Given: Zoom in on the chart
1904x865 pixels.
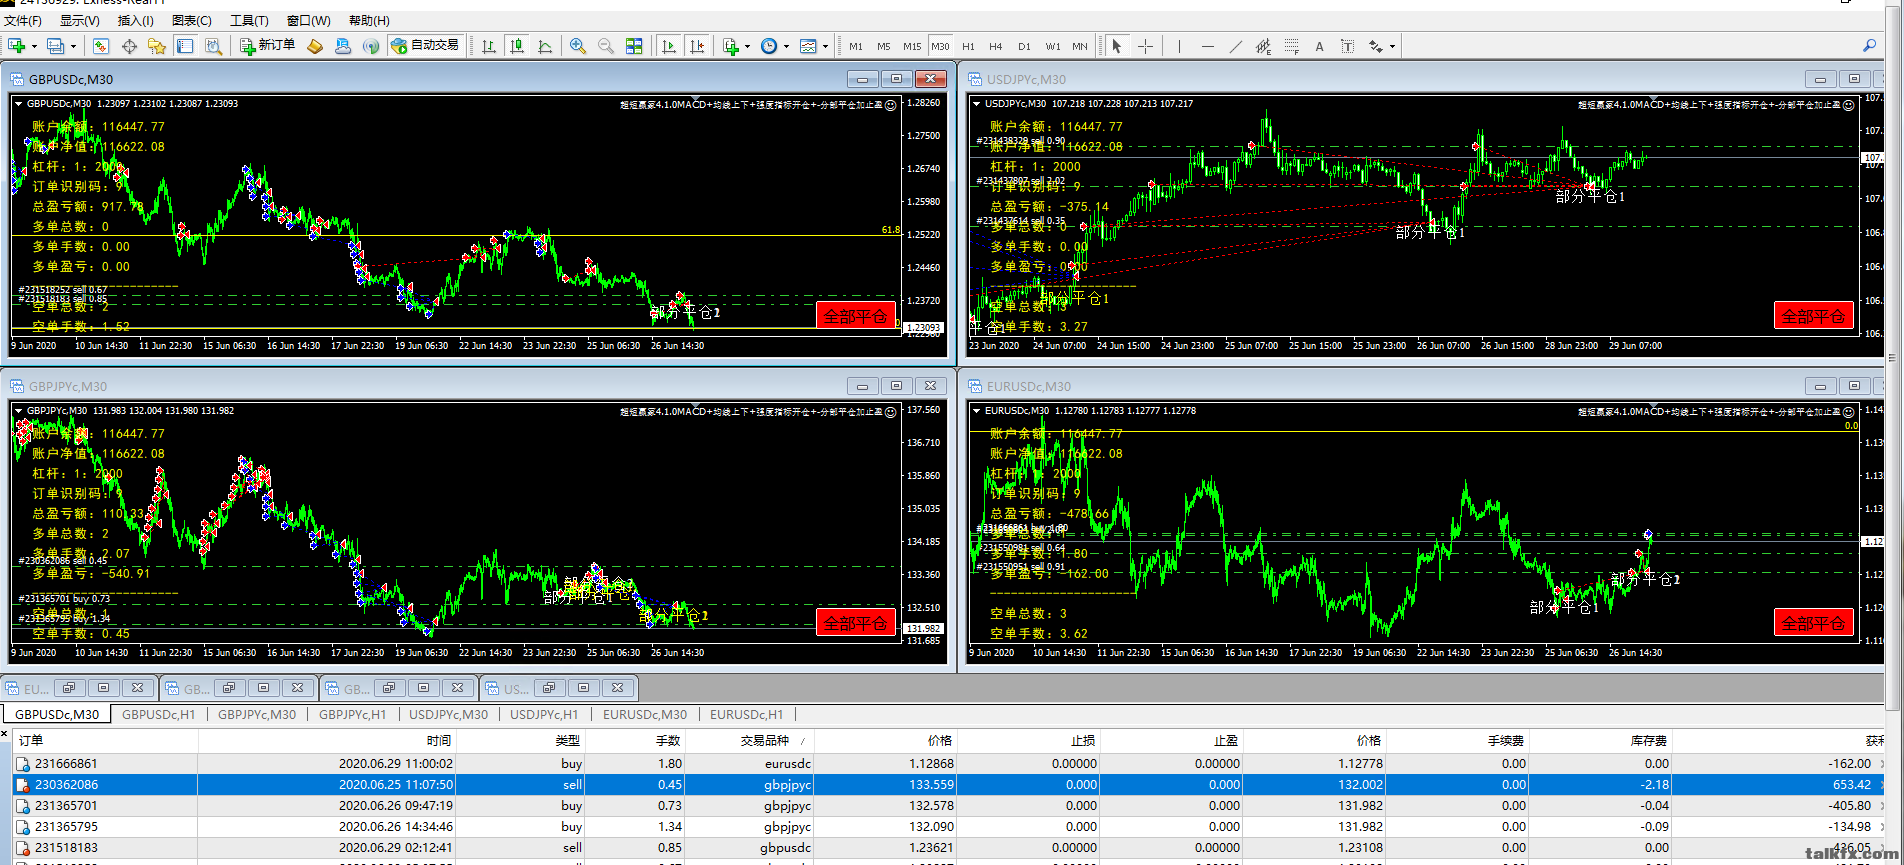Looking at the screenshot, I should tap(578, 46).
